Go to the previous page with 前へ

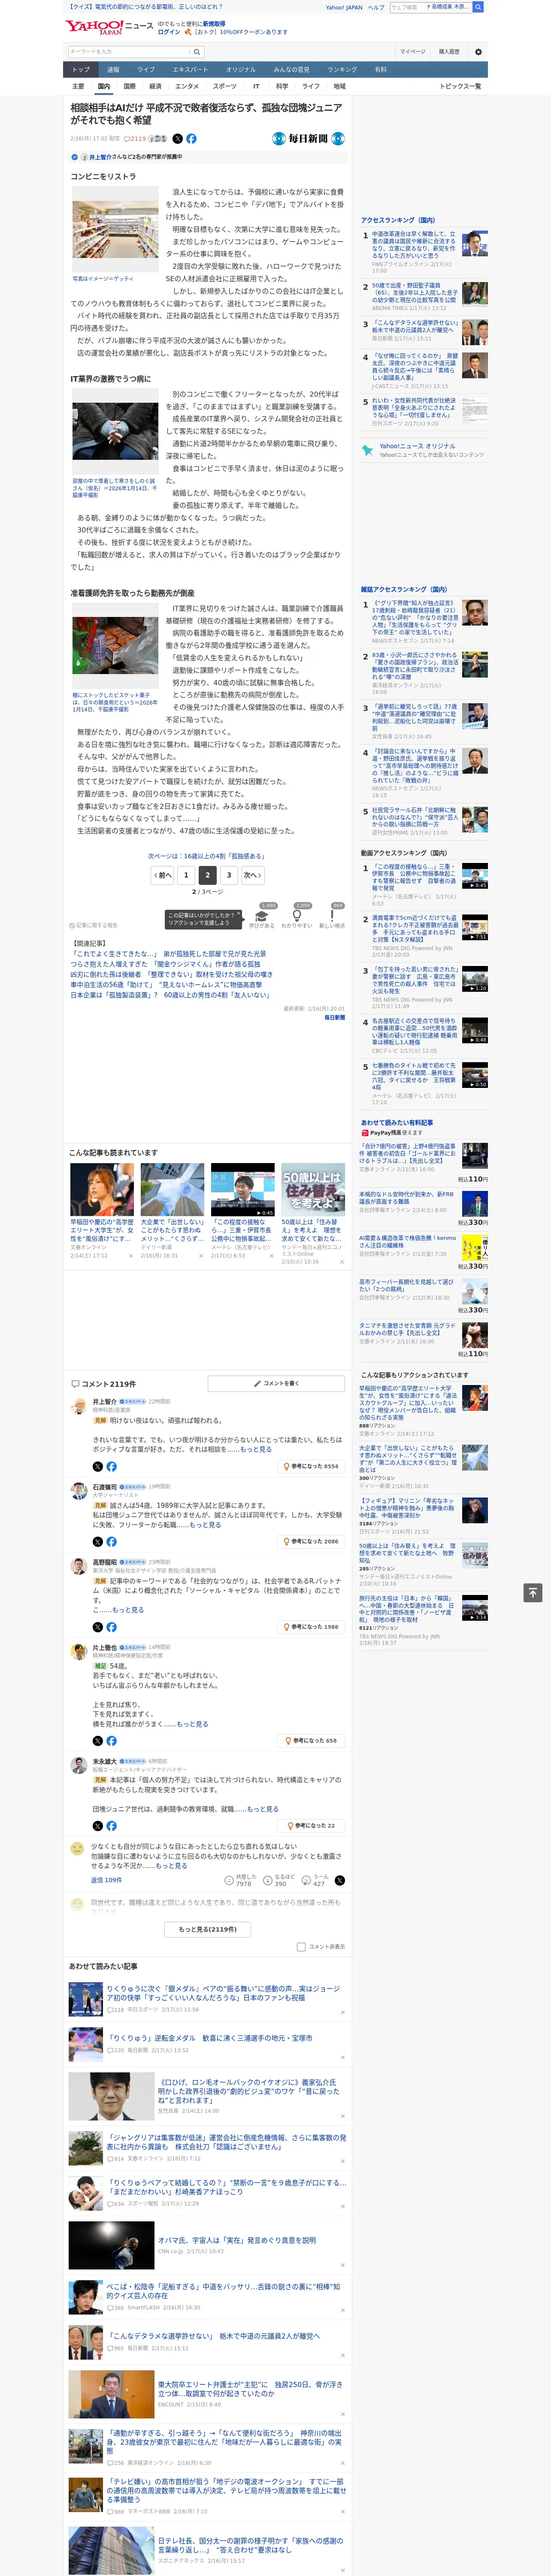163,875
